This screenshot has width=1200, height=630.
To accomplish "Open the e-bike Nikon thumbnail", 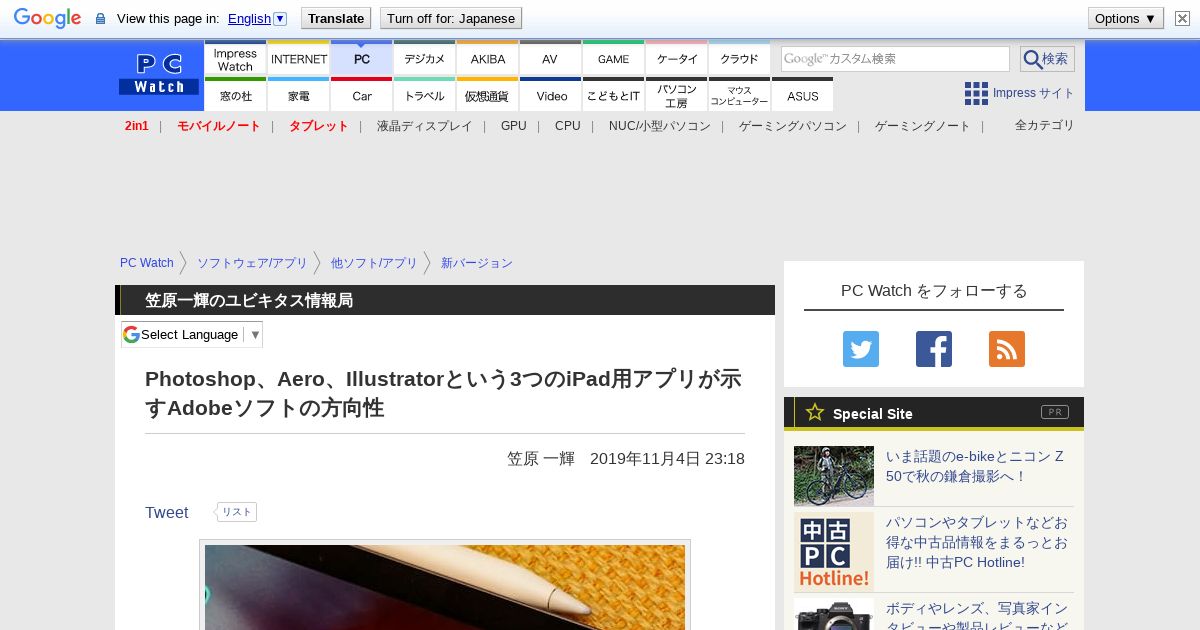I will [834, 476].
